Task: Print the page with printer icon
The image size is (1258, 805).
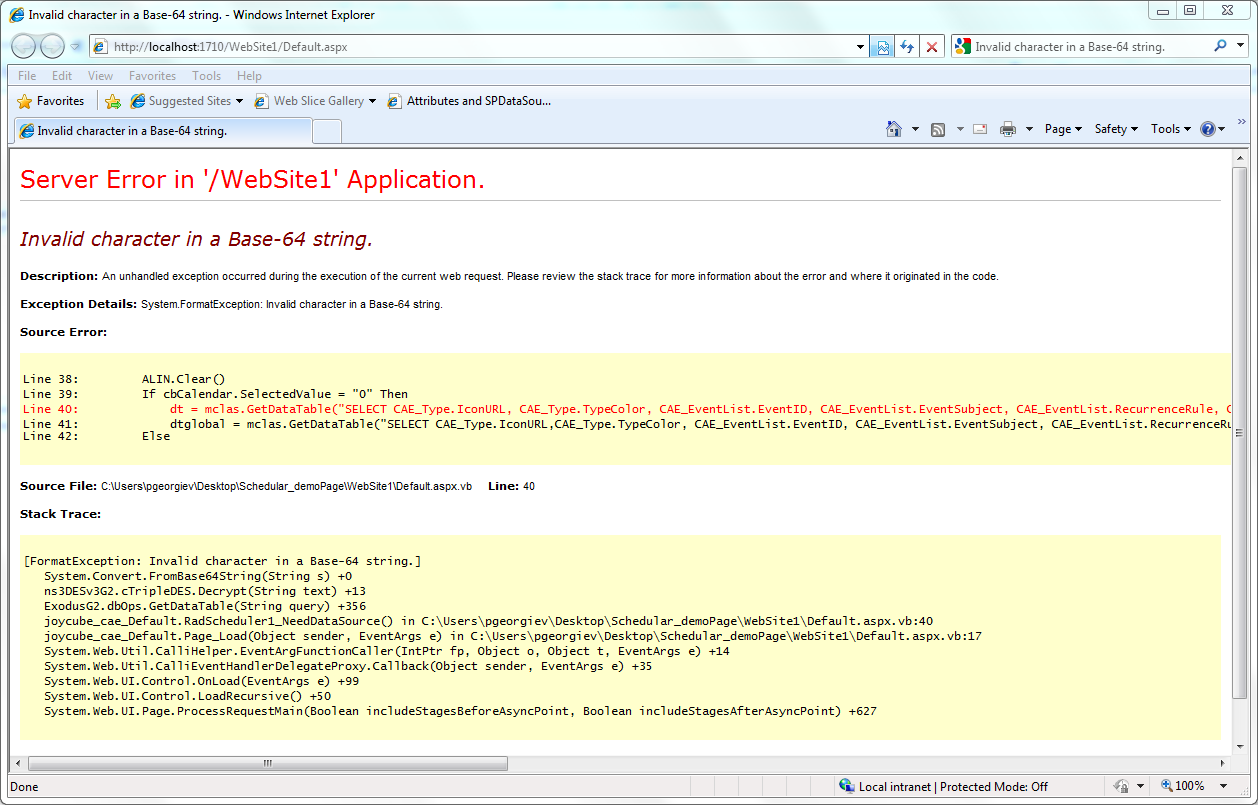Action: (1008, 129)
